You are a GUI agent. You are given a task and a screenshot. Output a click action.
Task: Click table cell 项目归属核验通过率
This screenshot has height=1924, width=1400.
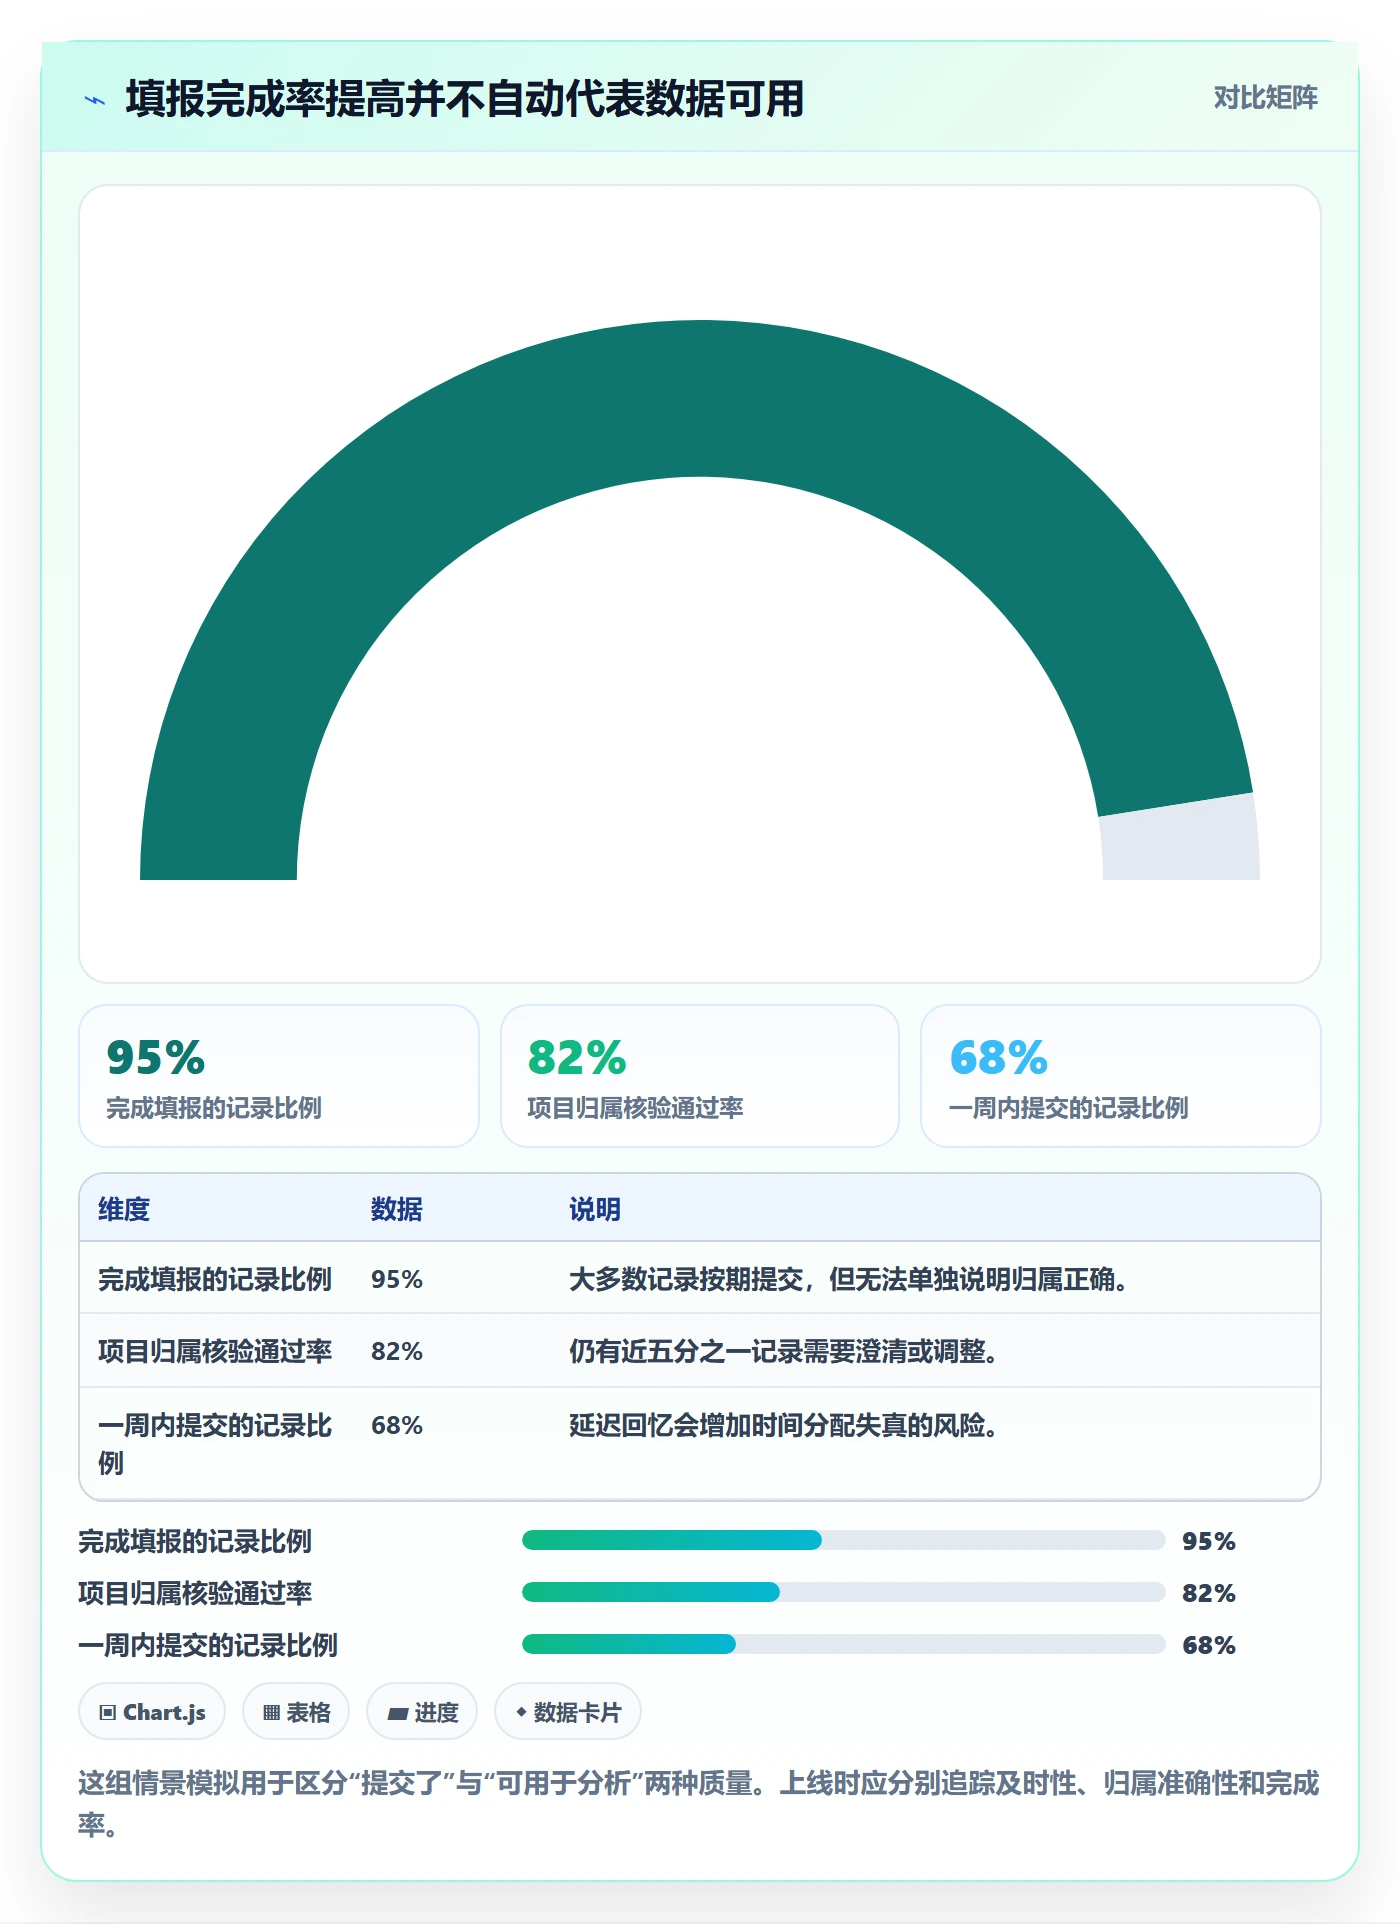[215, 1351]
